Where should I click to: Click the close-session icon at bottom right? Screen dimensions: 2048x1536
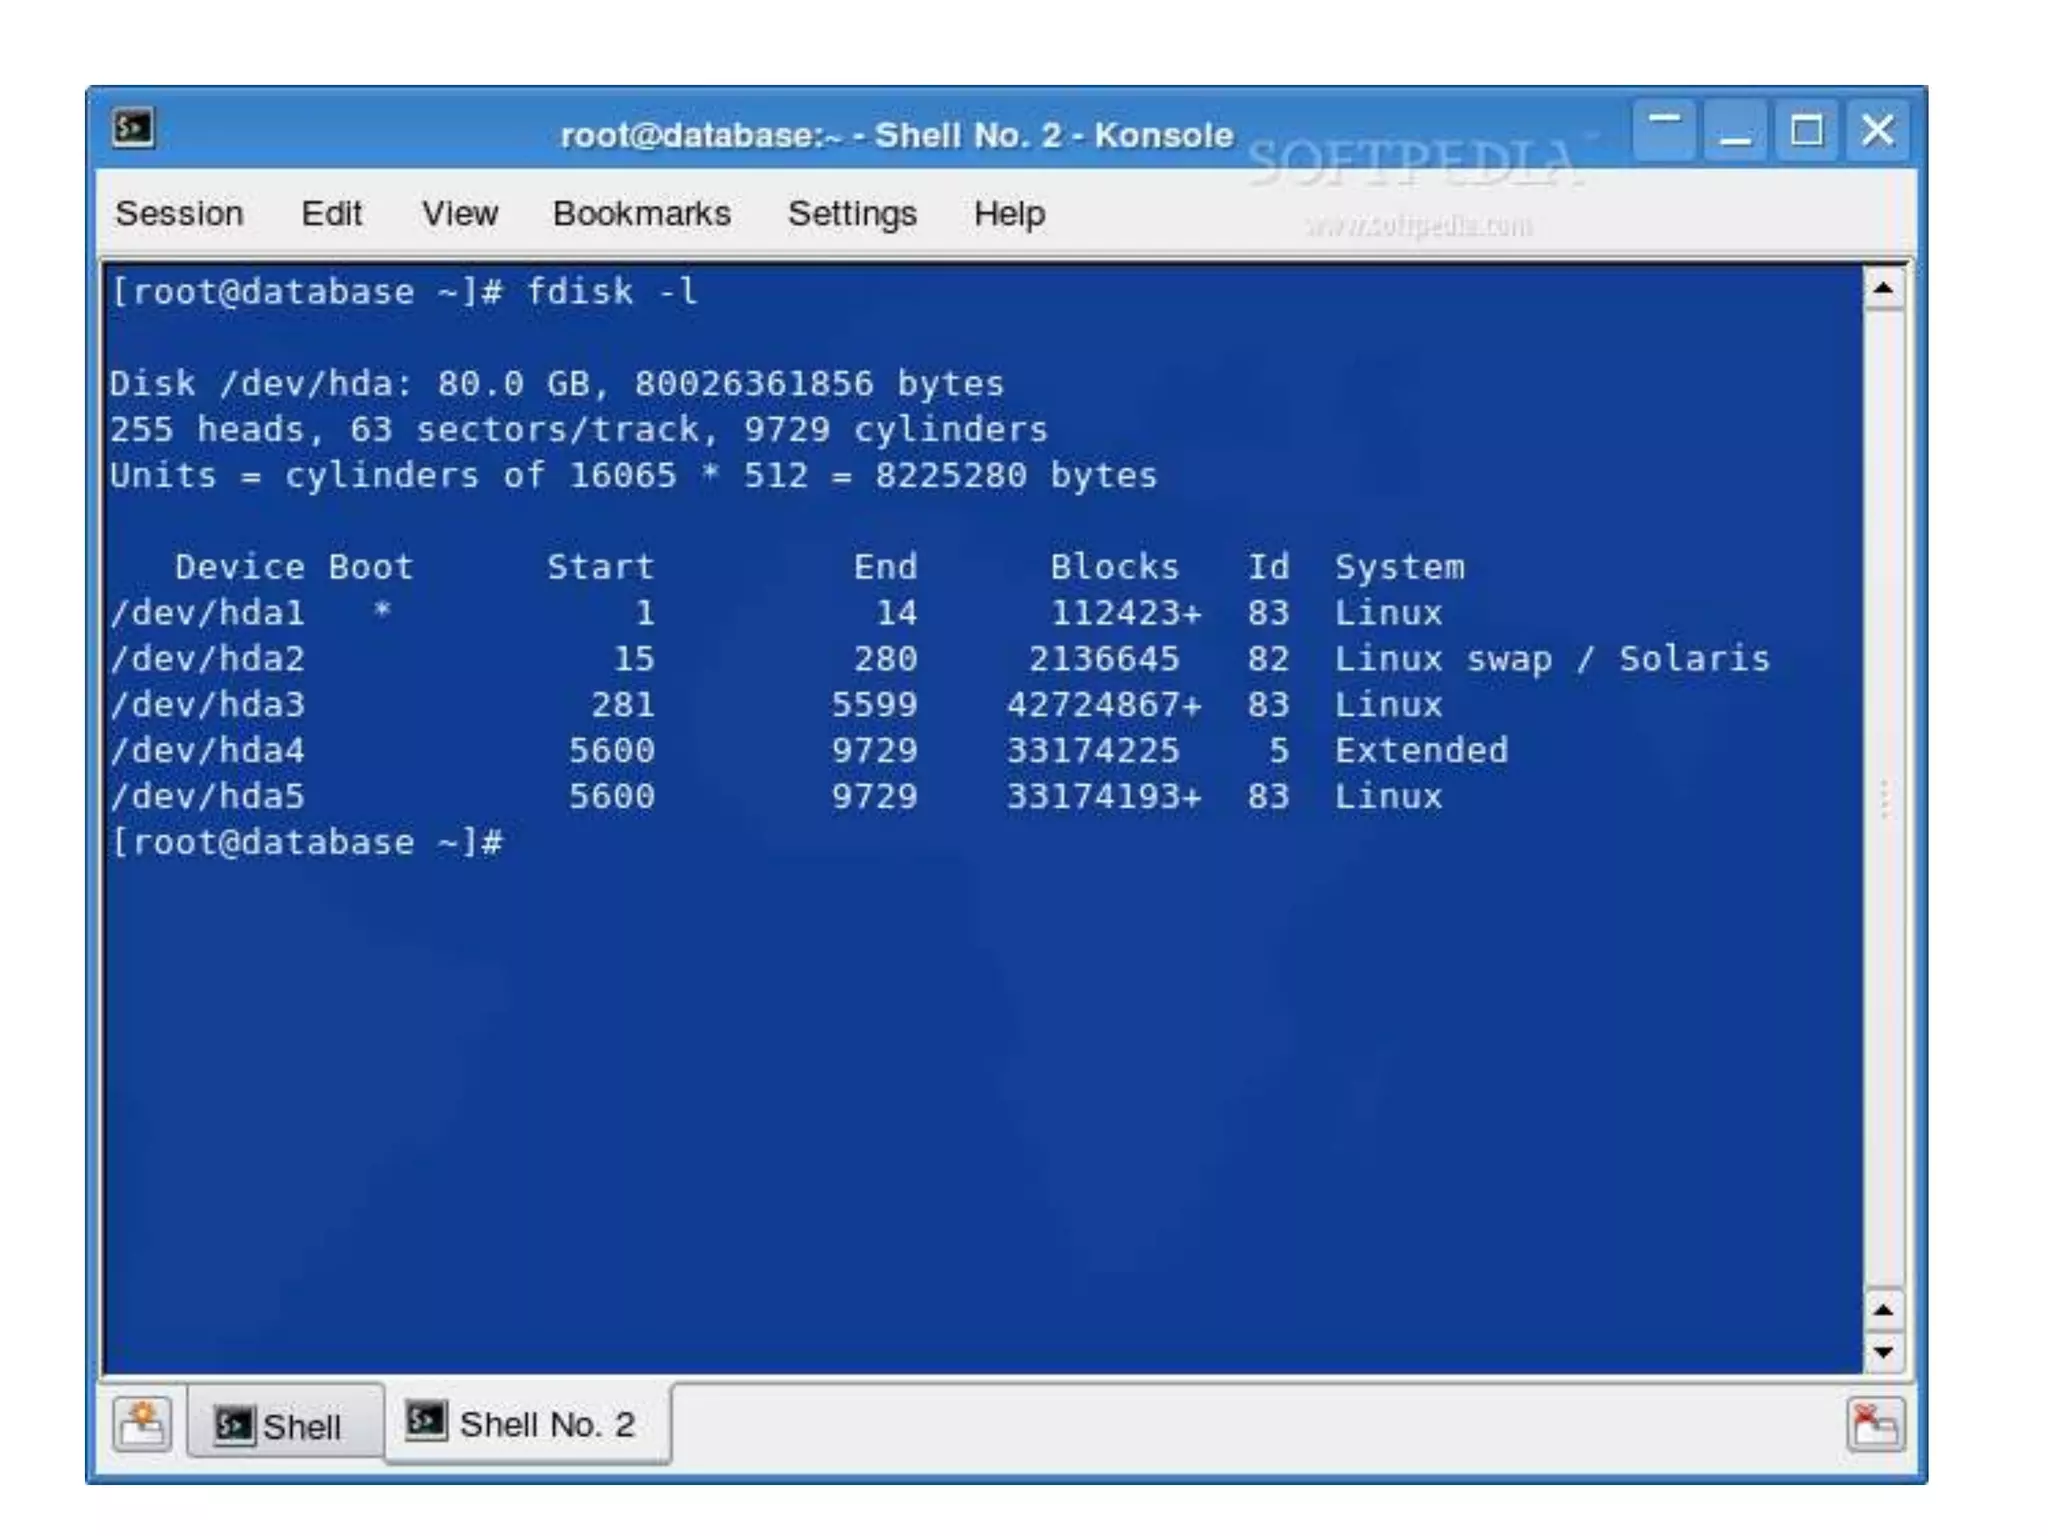[x=1875, y=1424]
